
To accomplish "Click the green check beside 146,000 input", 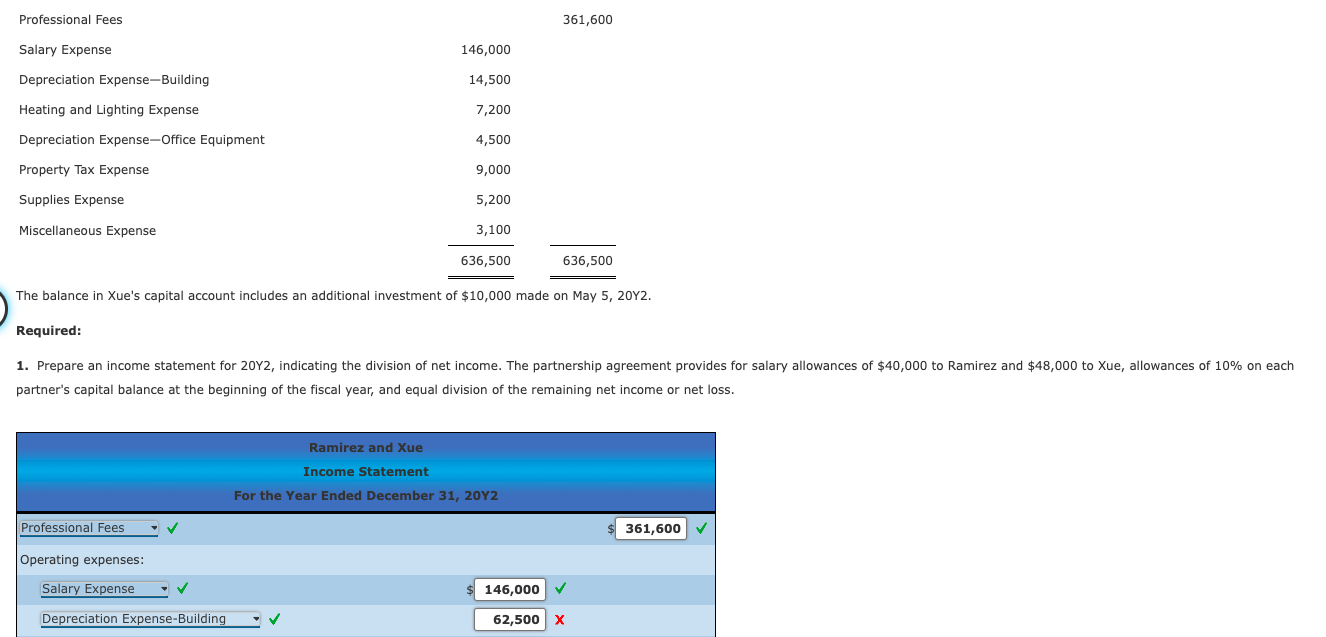I will [x=561, y=589].
